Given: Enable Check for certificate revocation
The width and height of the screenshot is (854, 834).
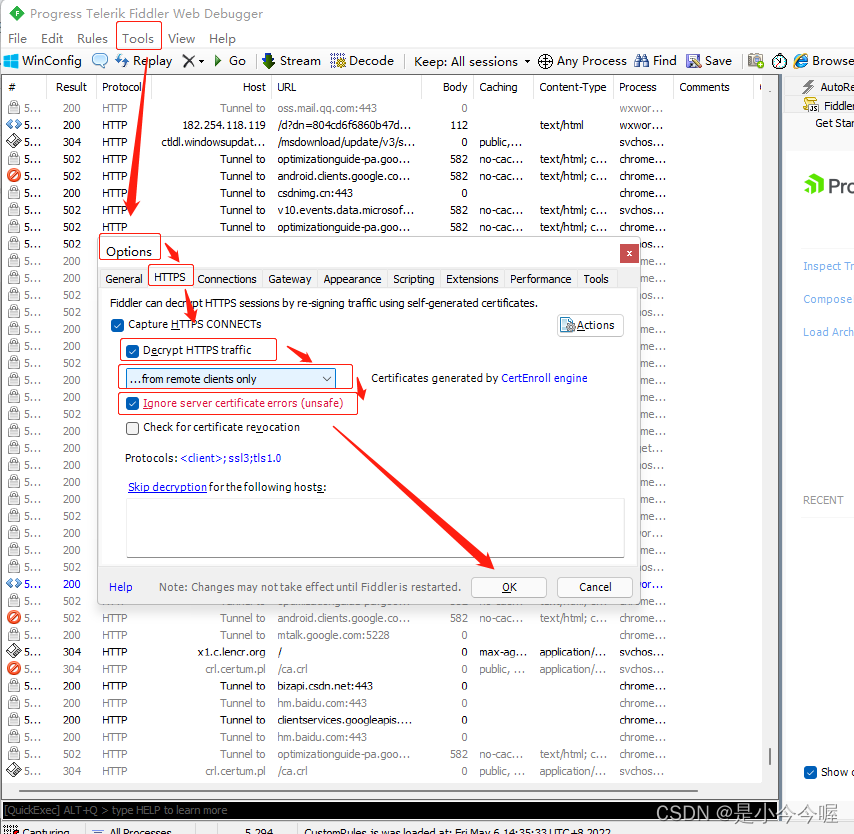Looking at the screenshot, I should 132,428.
